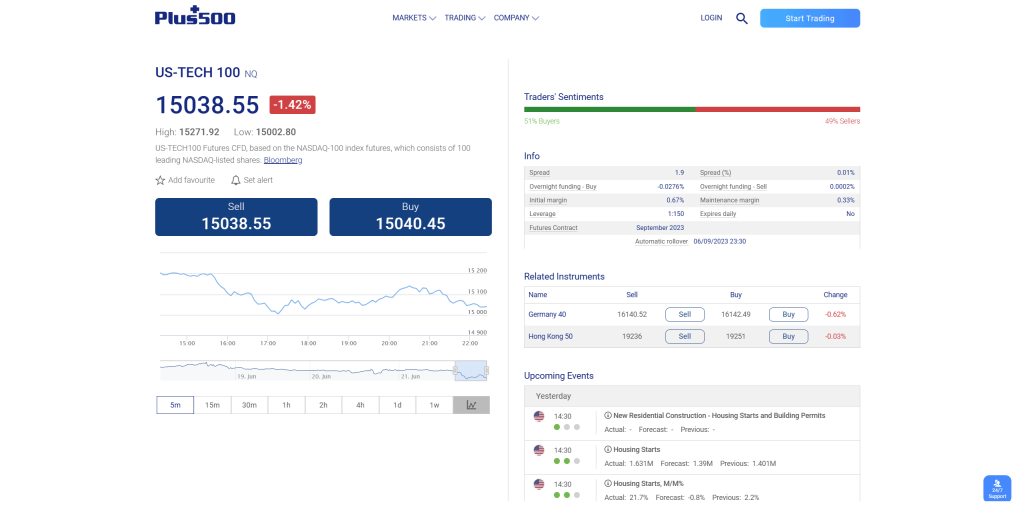Click the Initial margin label
This screenshot has width=1015, height=512.
pyautogui.click(x=548, y=200)
